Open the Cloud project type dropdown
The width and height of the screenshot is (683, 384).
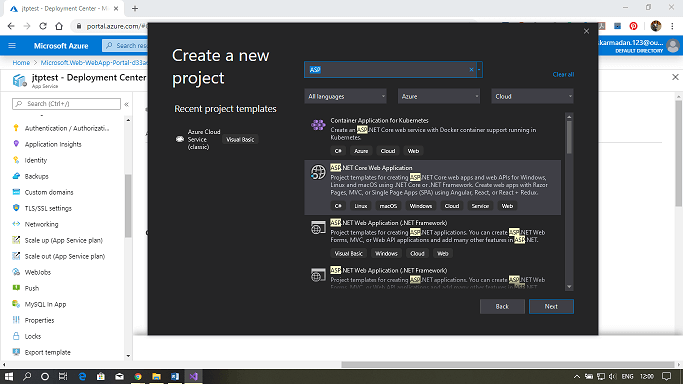tap(532, 96)
